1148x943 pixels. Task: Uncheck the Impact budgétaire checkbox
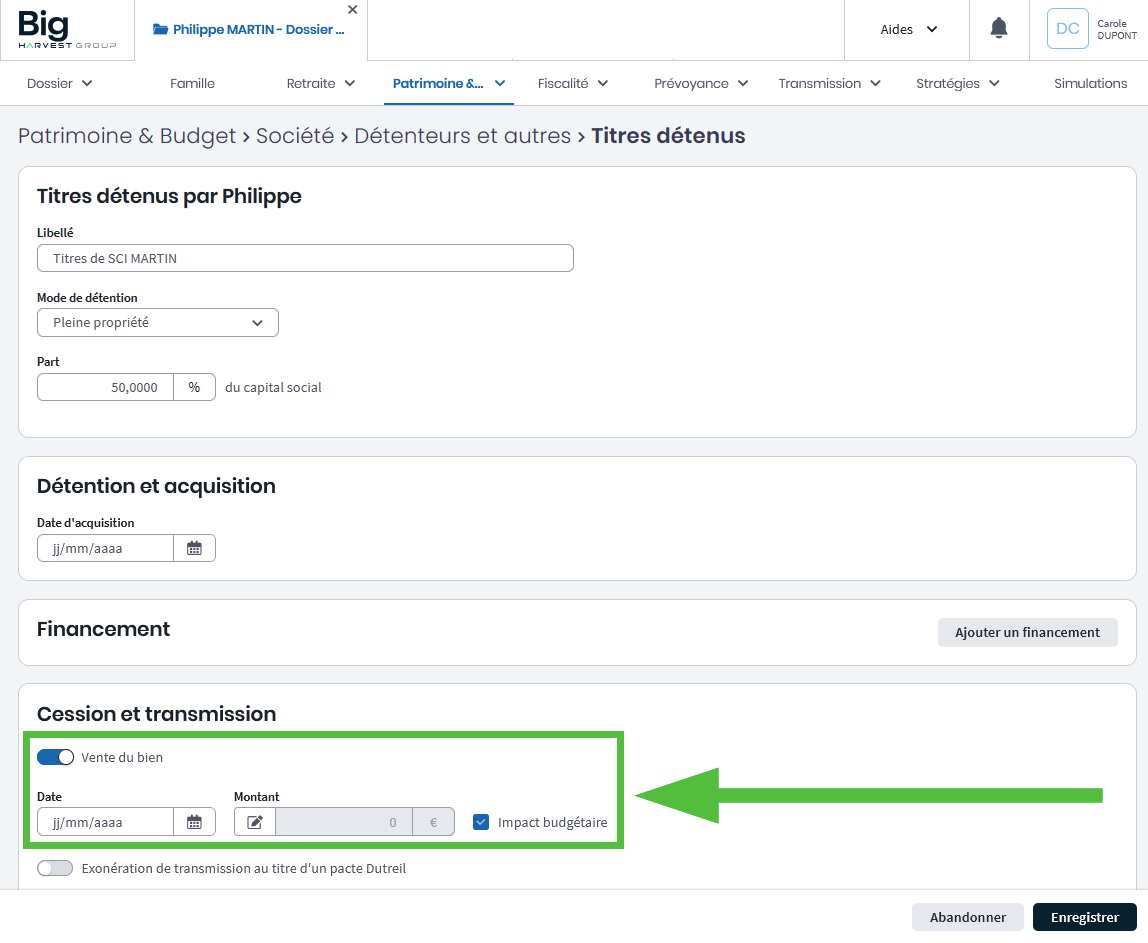click(481, 822)
